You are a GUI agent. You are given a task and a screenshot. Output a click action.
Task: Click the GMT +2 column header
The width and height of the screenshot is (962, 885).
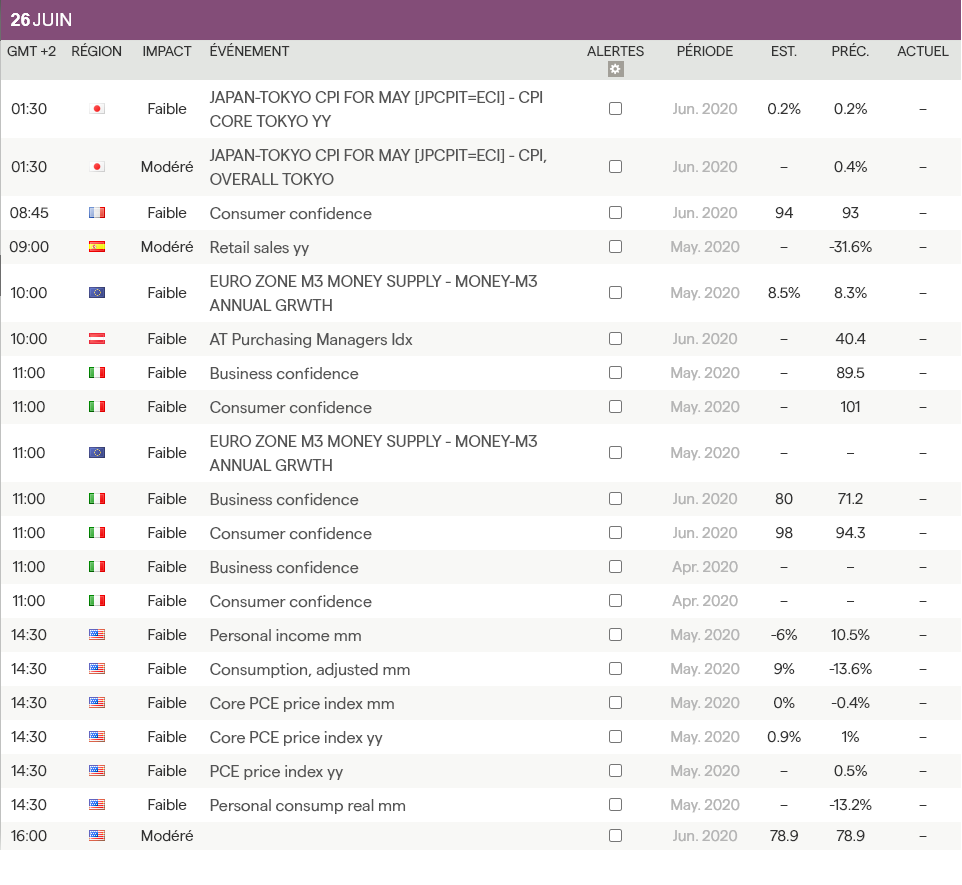(x=31, y=52)
